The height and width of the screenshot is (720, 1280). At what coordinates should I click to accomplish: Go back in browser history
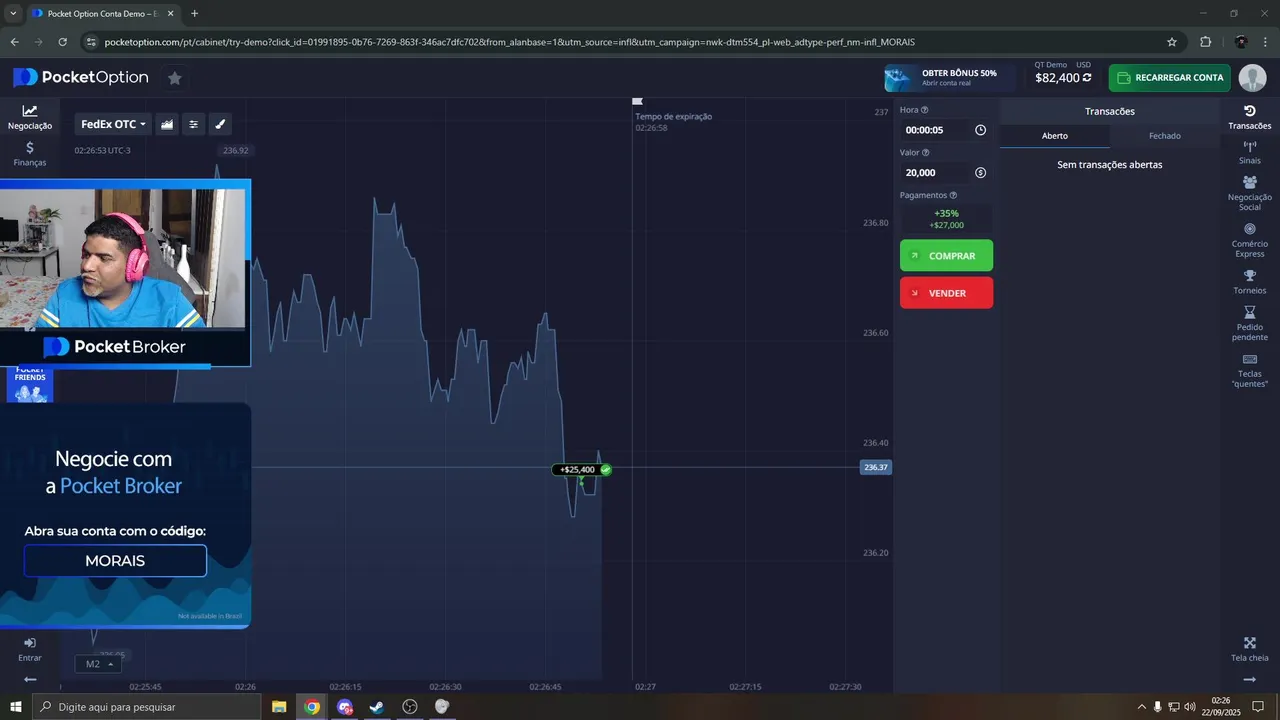tap(14, 42)
